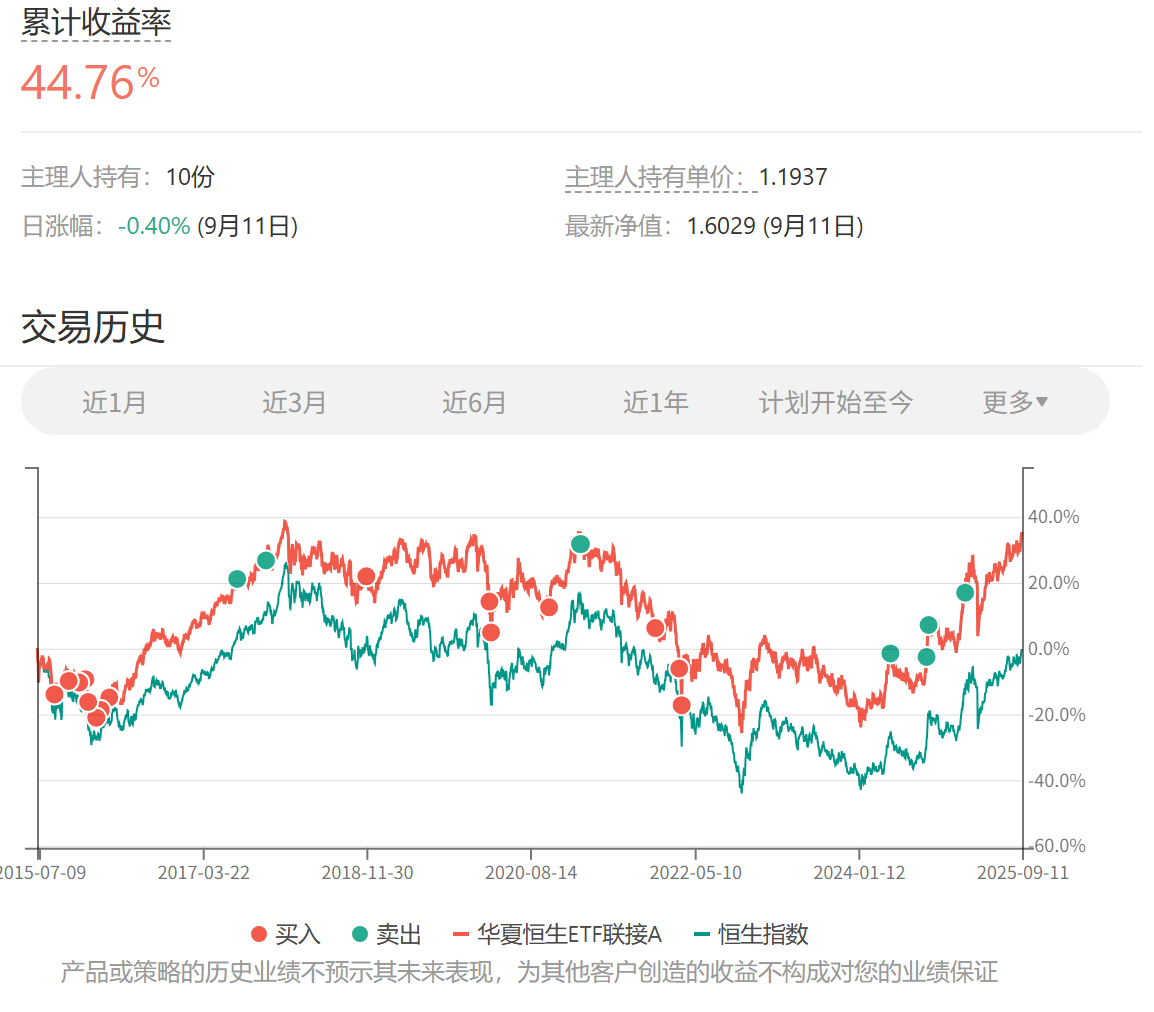The width and height of the screenshot is (1154, 1012).
Task: Toggle the 买入 legend series
Action: 286,934
